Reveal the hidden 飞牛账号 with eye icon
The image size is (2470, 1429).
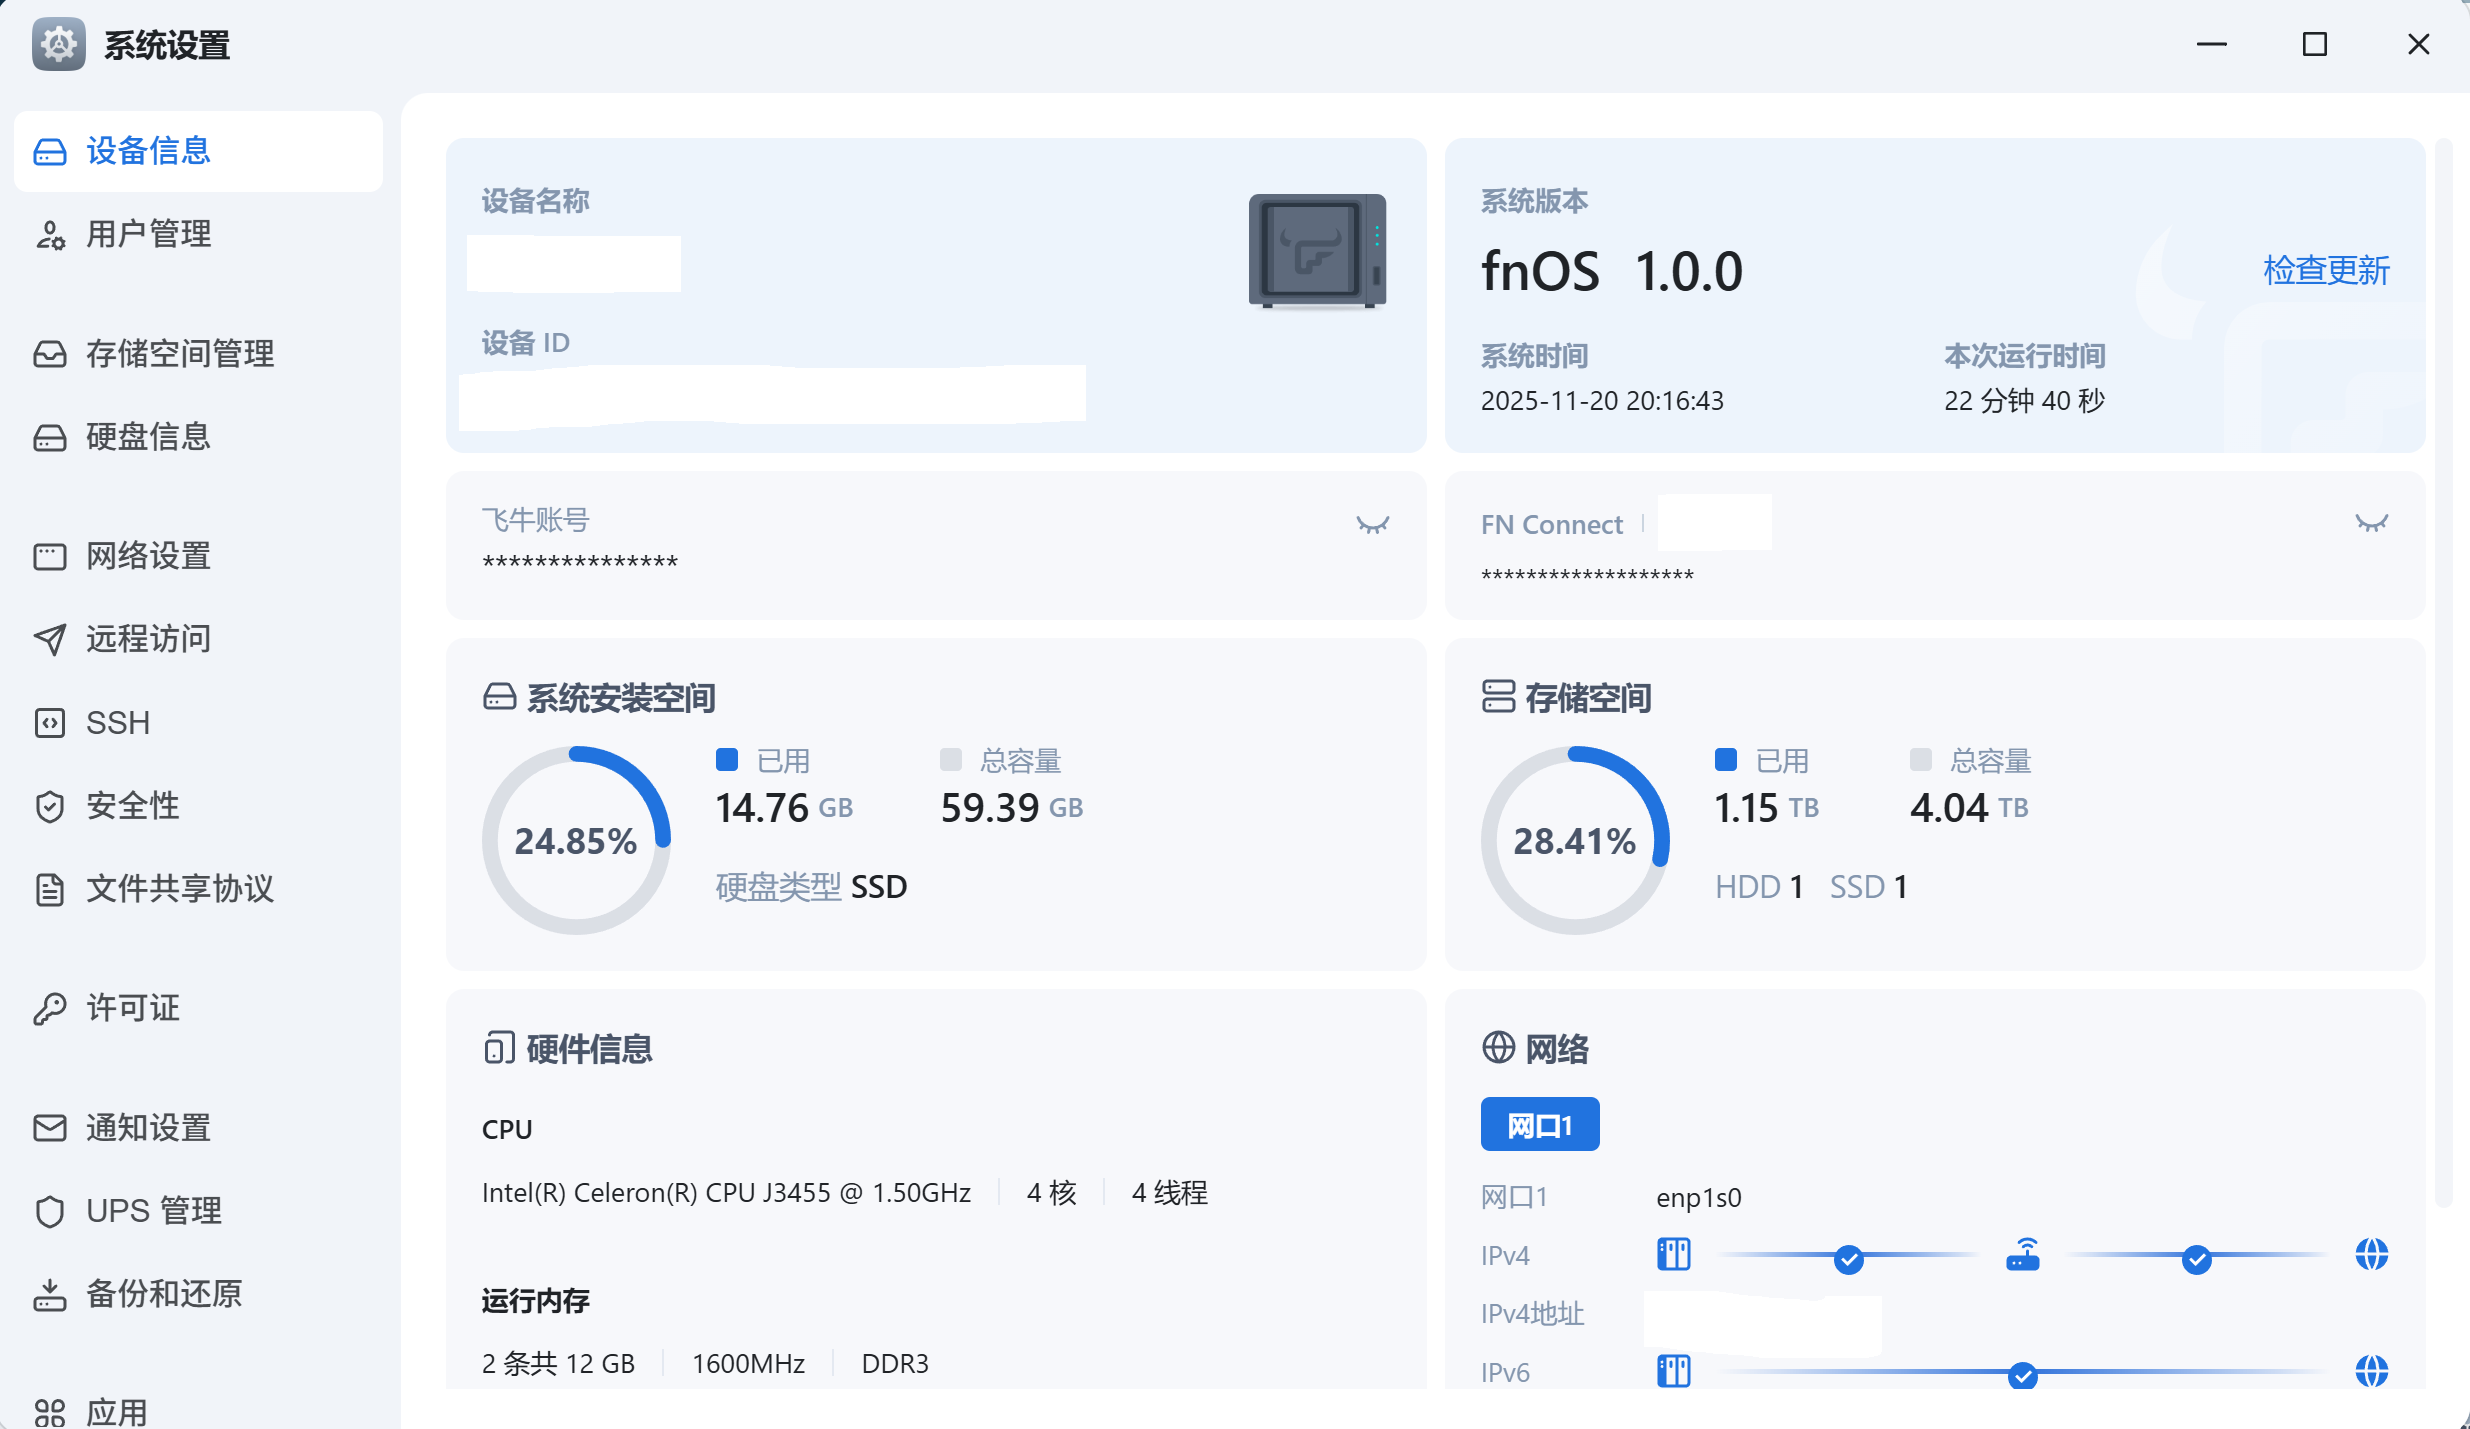point(1372,525)
